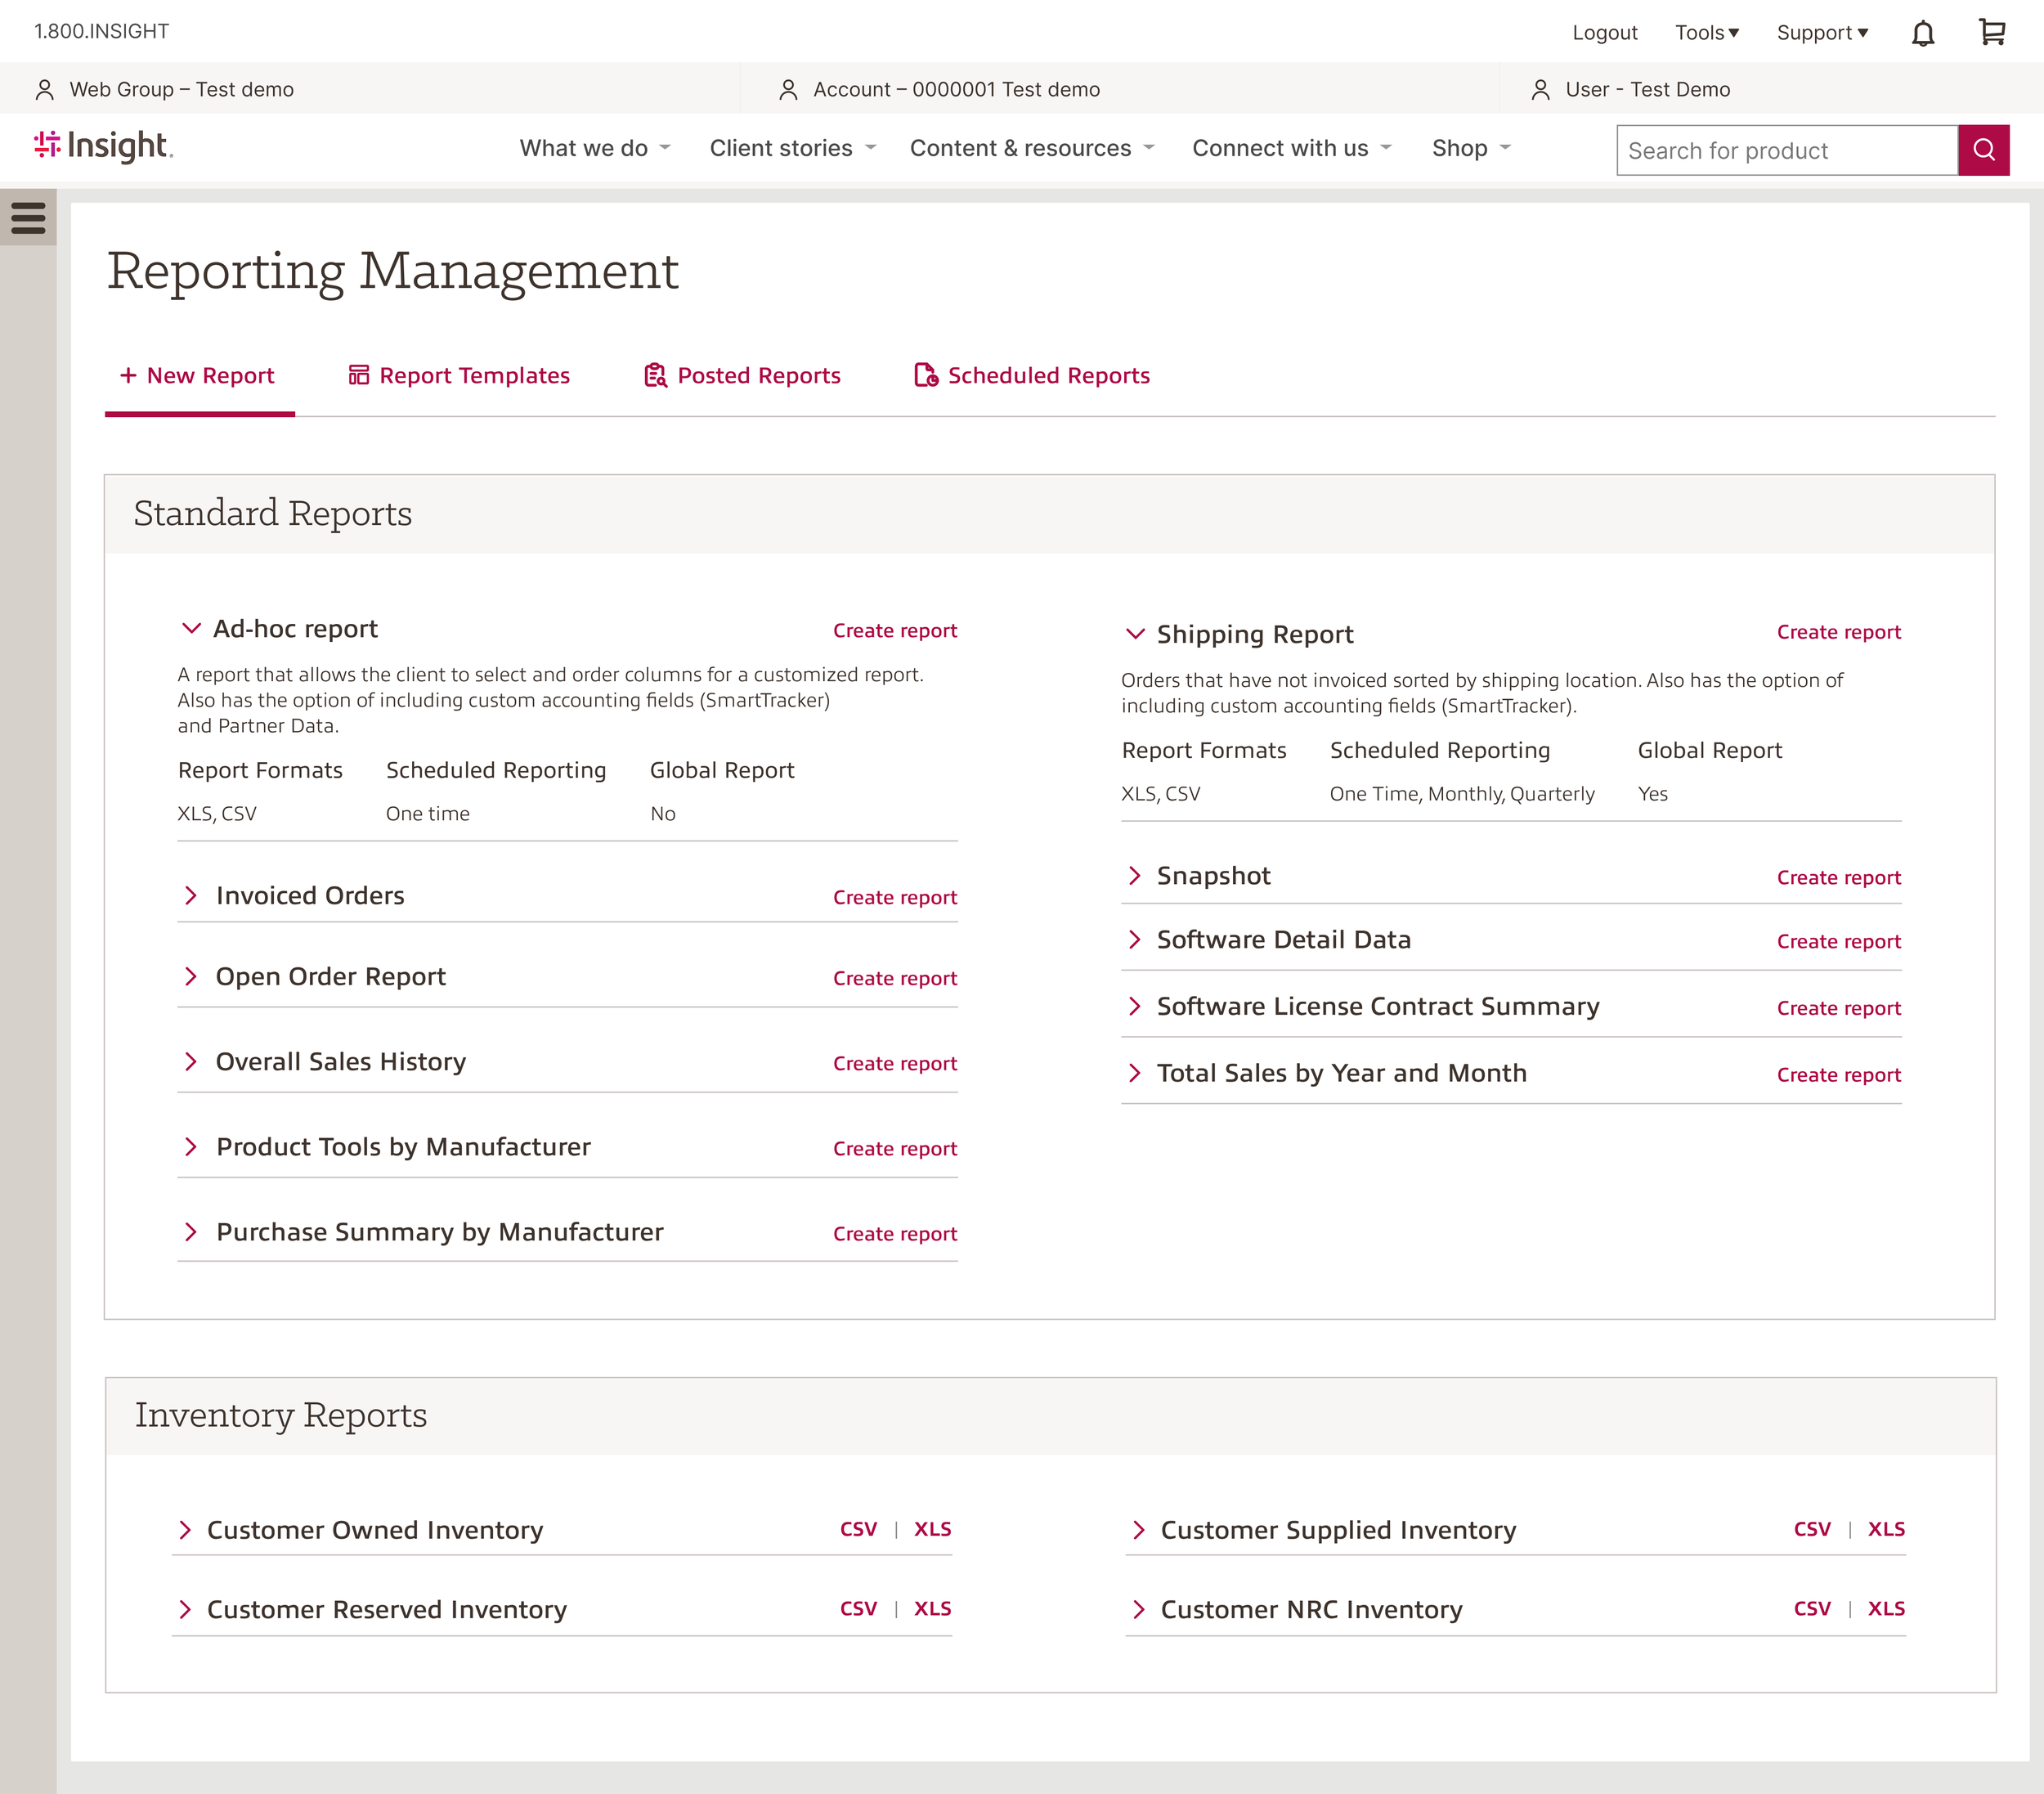Collapse the Ad-hoc report section
The height and width of the screenshot is (1794, 2044).
(x=191, y=629)
